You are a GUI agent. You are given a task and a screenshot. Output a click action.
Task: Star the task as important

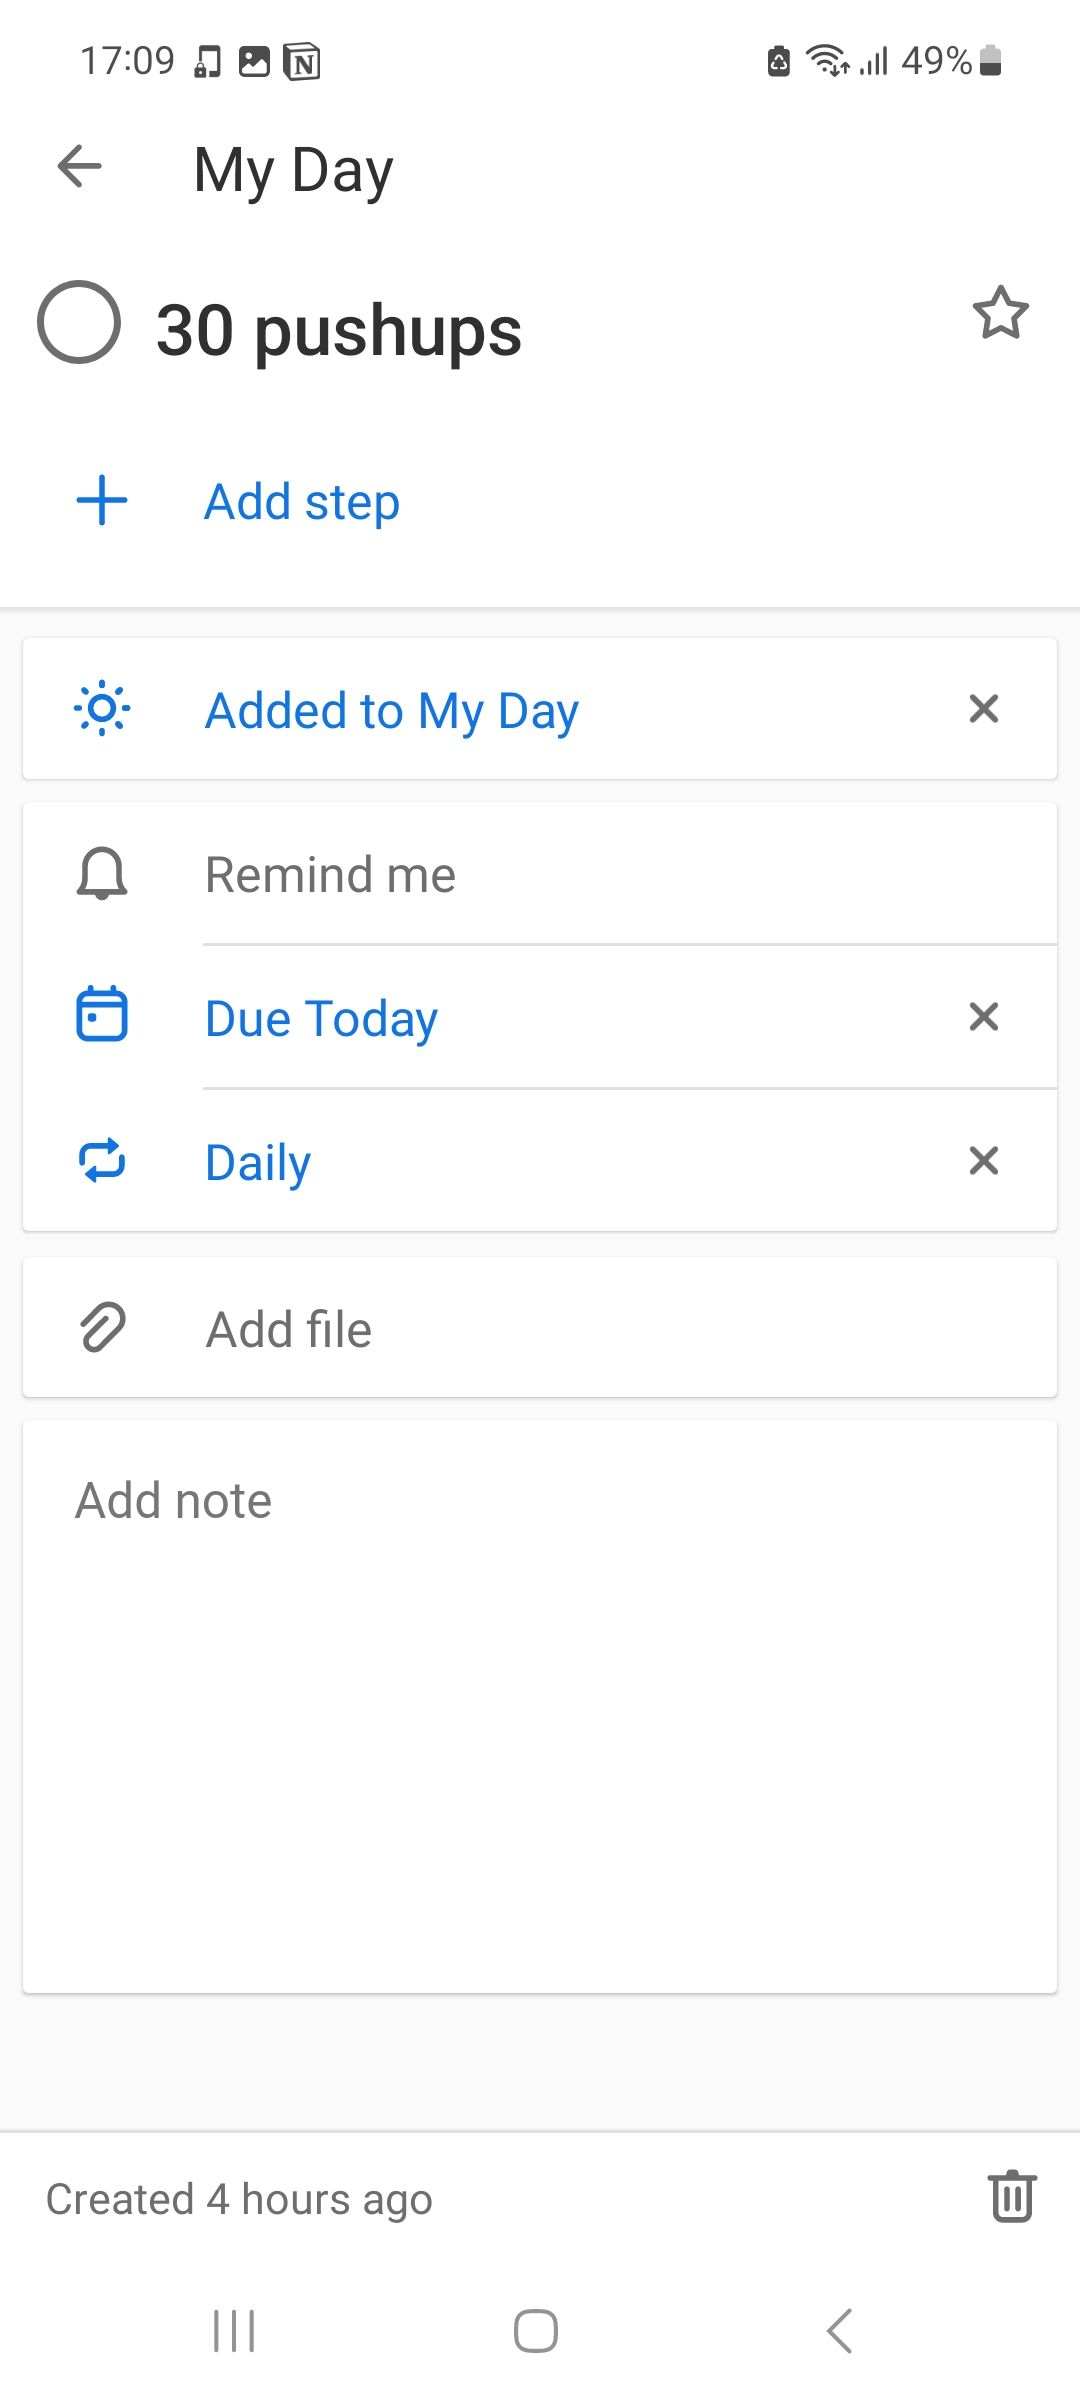pos(1000,314)
